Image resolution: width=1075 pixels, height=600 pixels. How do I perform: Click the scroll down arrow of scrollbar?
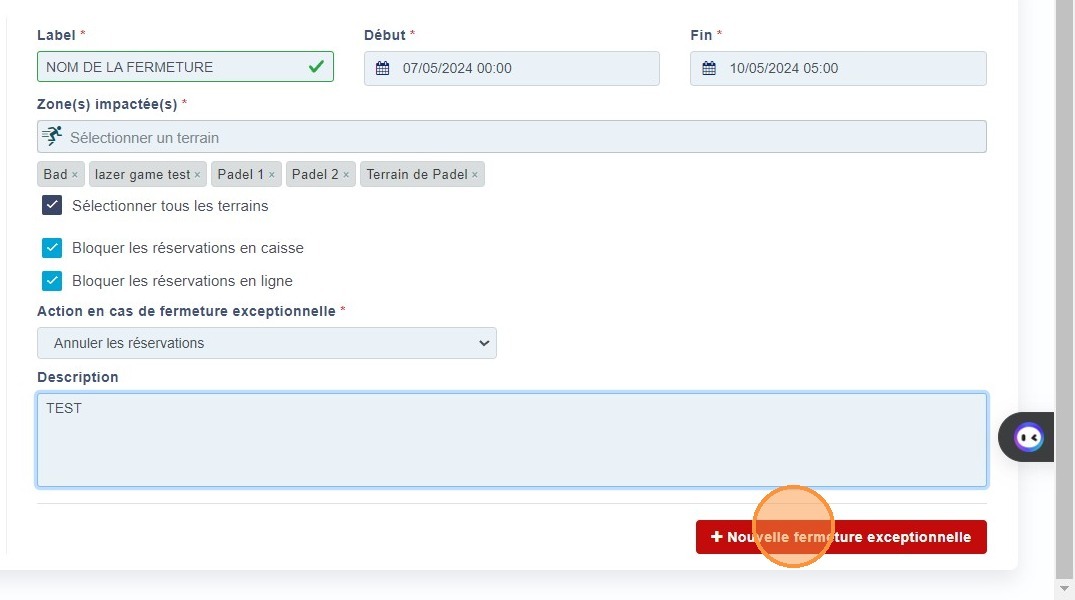click(1065, 590)
